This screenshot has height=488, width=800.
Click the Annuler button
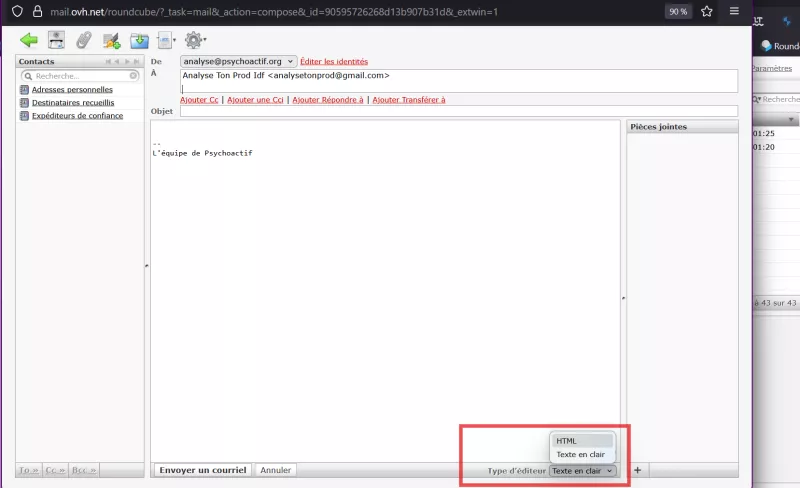point(276,470)
